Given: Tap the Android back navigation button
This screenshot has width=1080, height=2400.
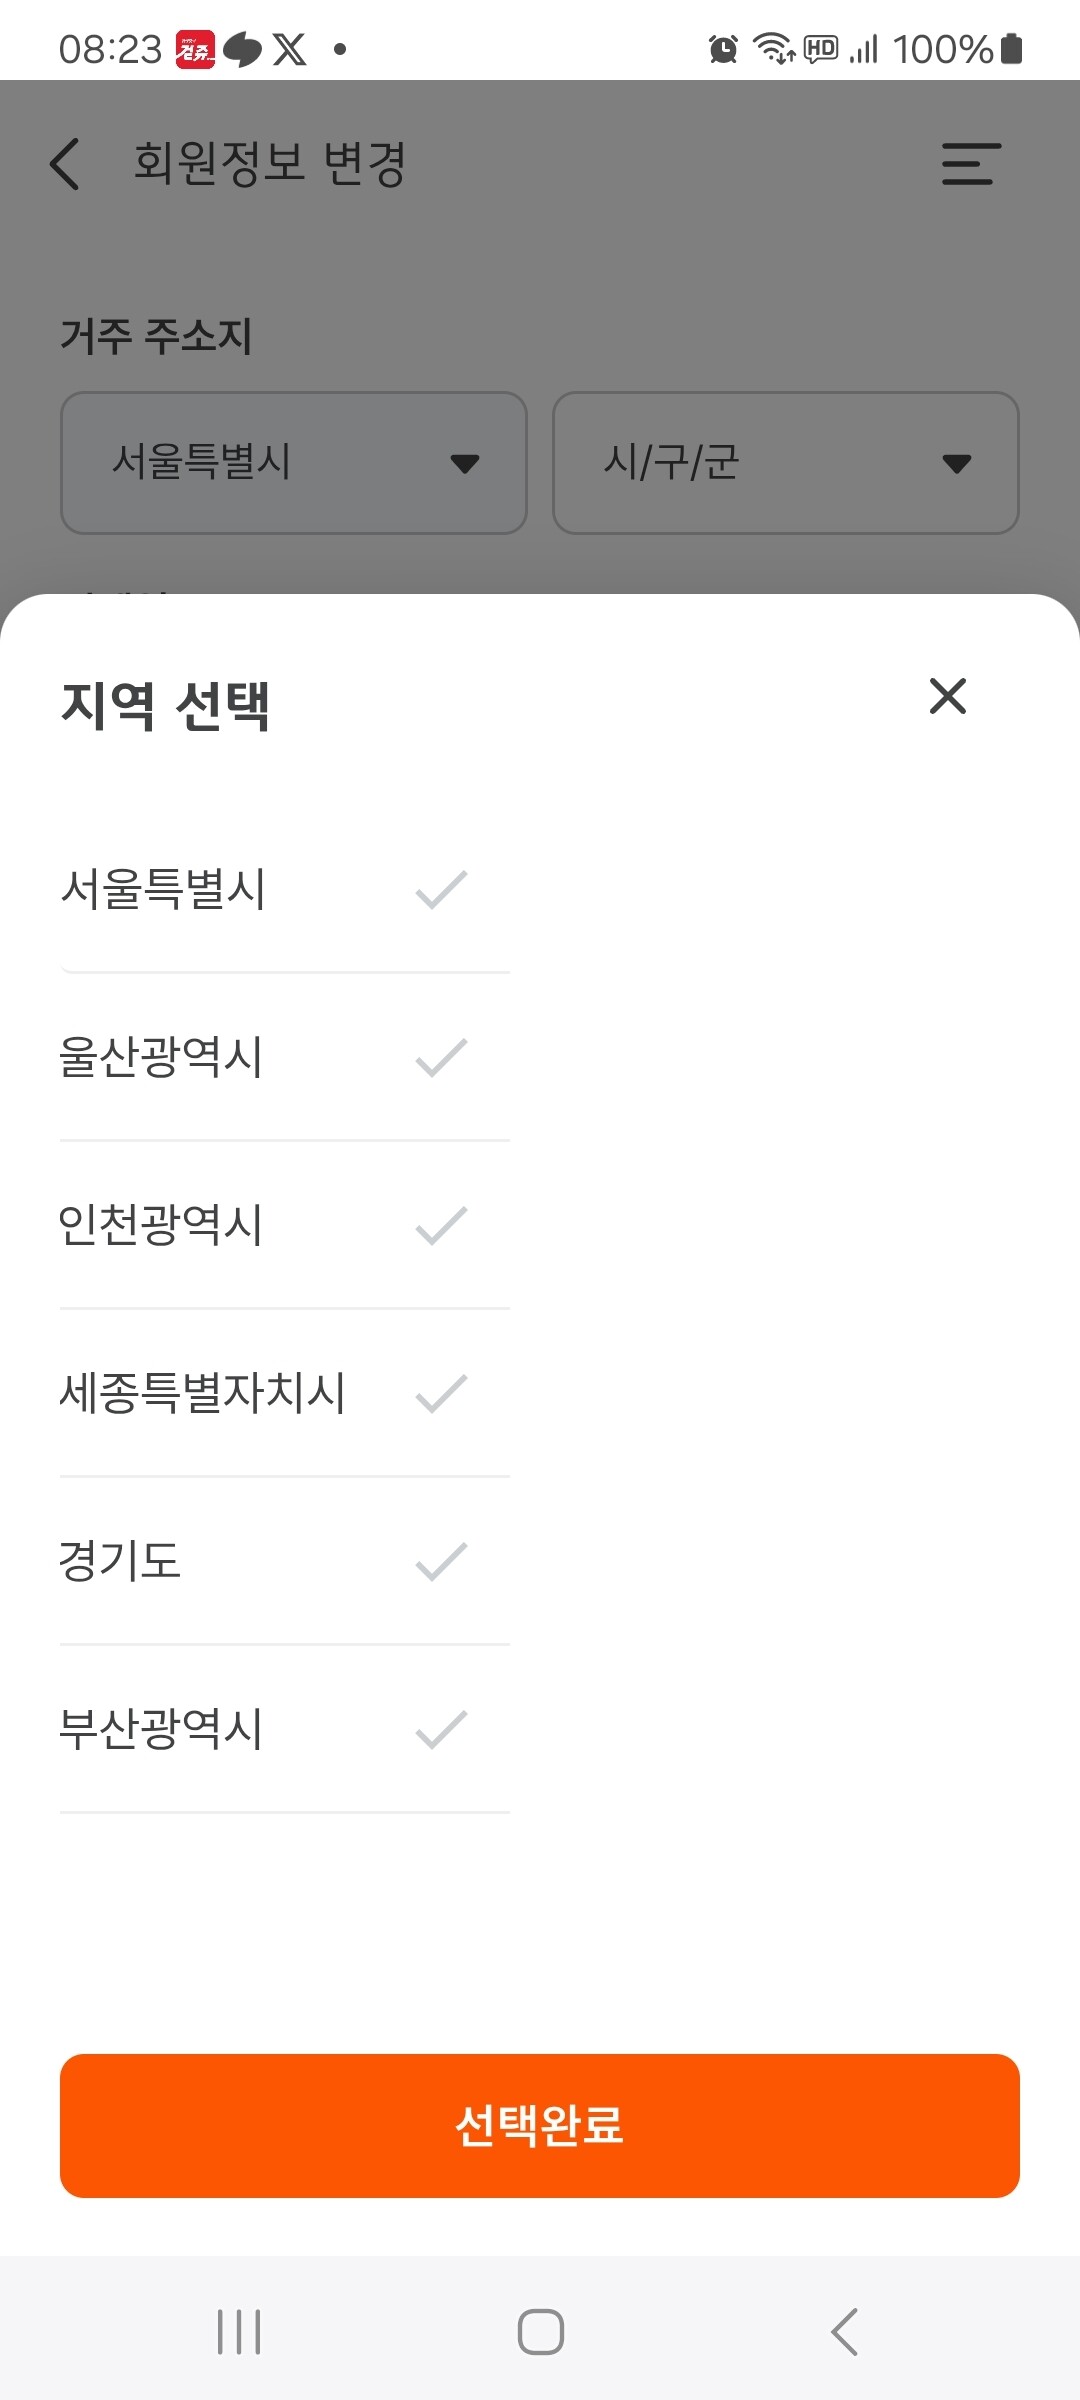Looking at the screenshot, I should pyautogui.click(x=844, y=2332).
